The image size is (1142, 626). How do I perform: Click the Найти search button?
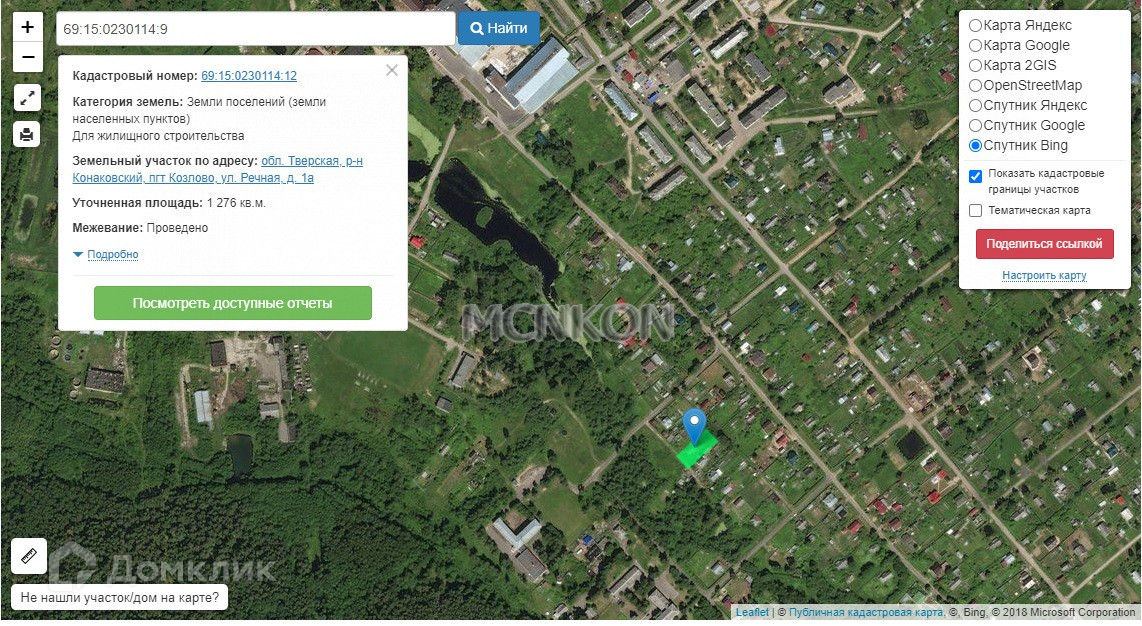[x=499, y=28]
